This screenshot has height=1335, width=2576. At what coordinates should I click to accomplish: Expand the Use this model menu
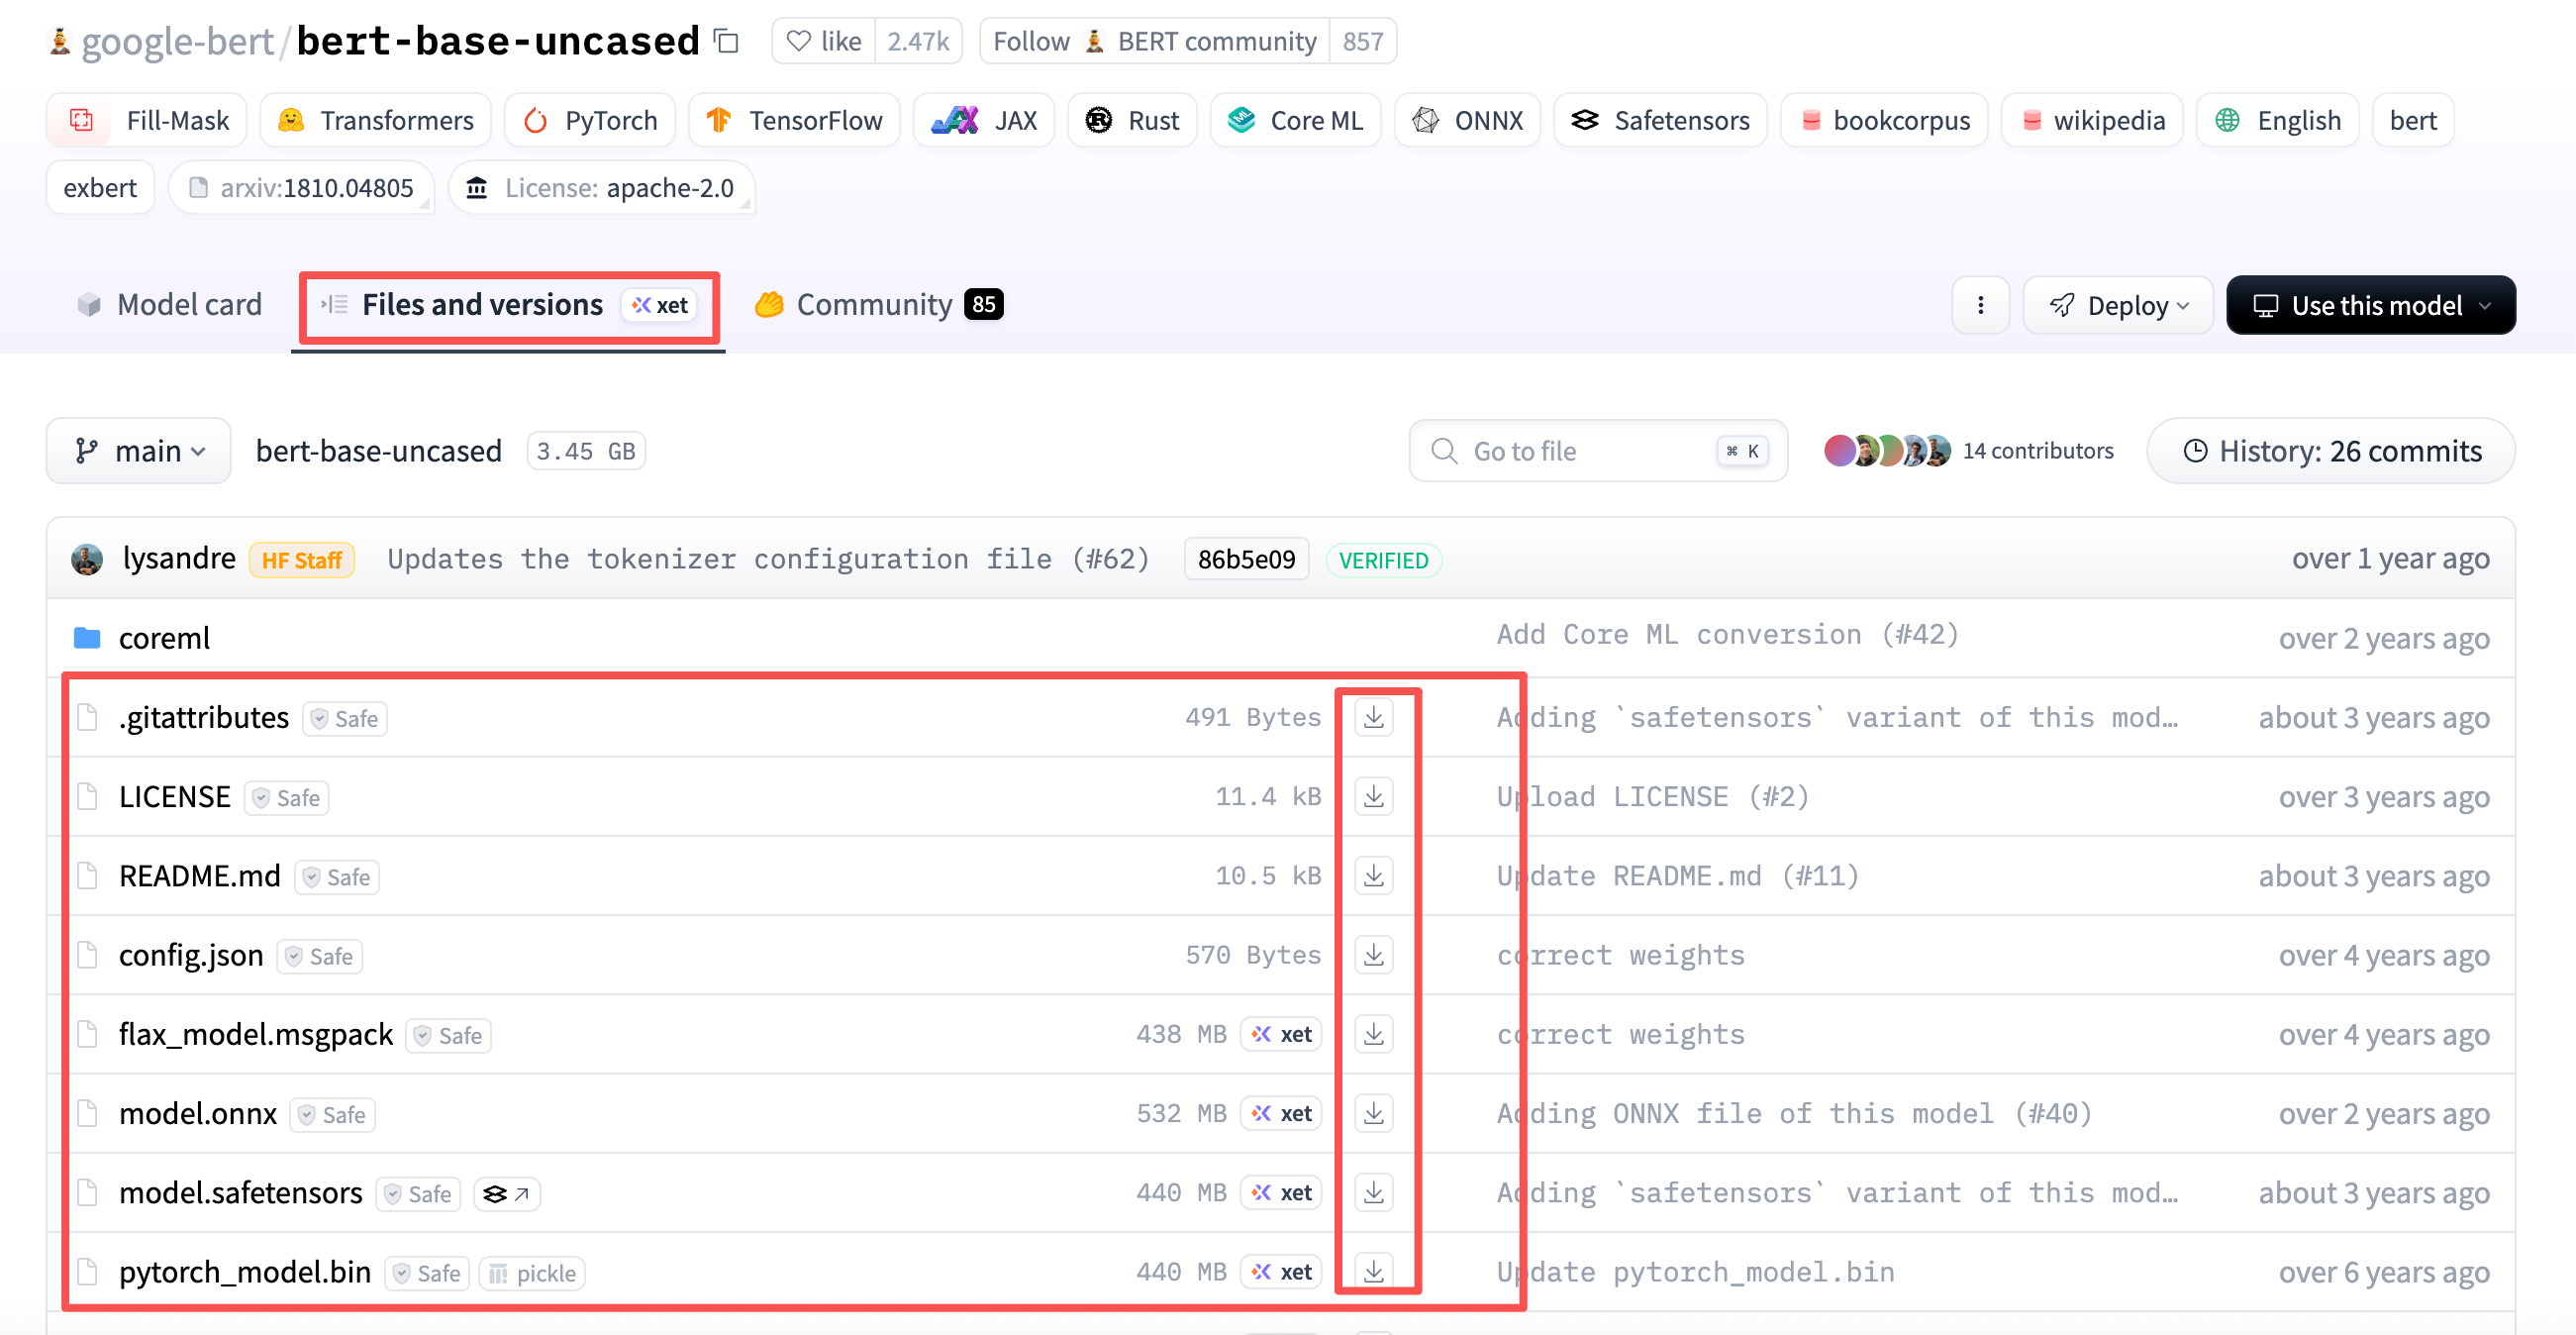point(2370,305)
